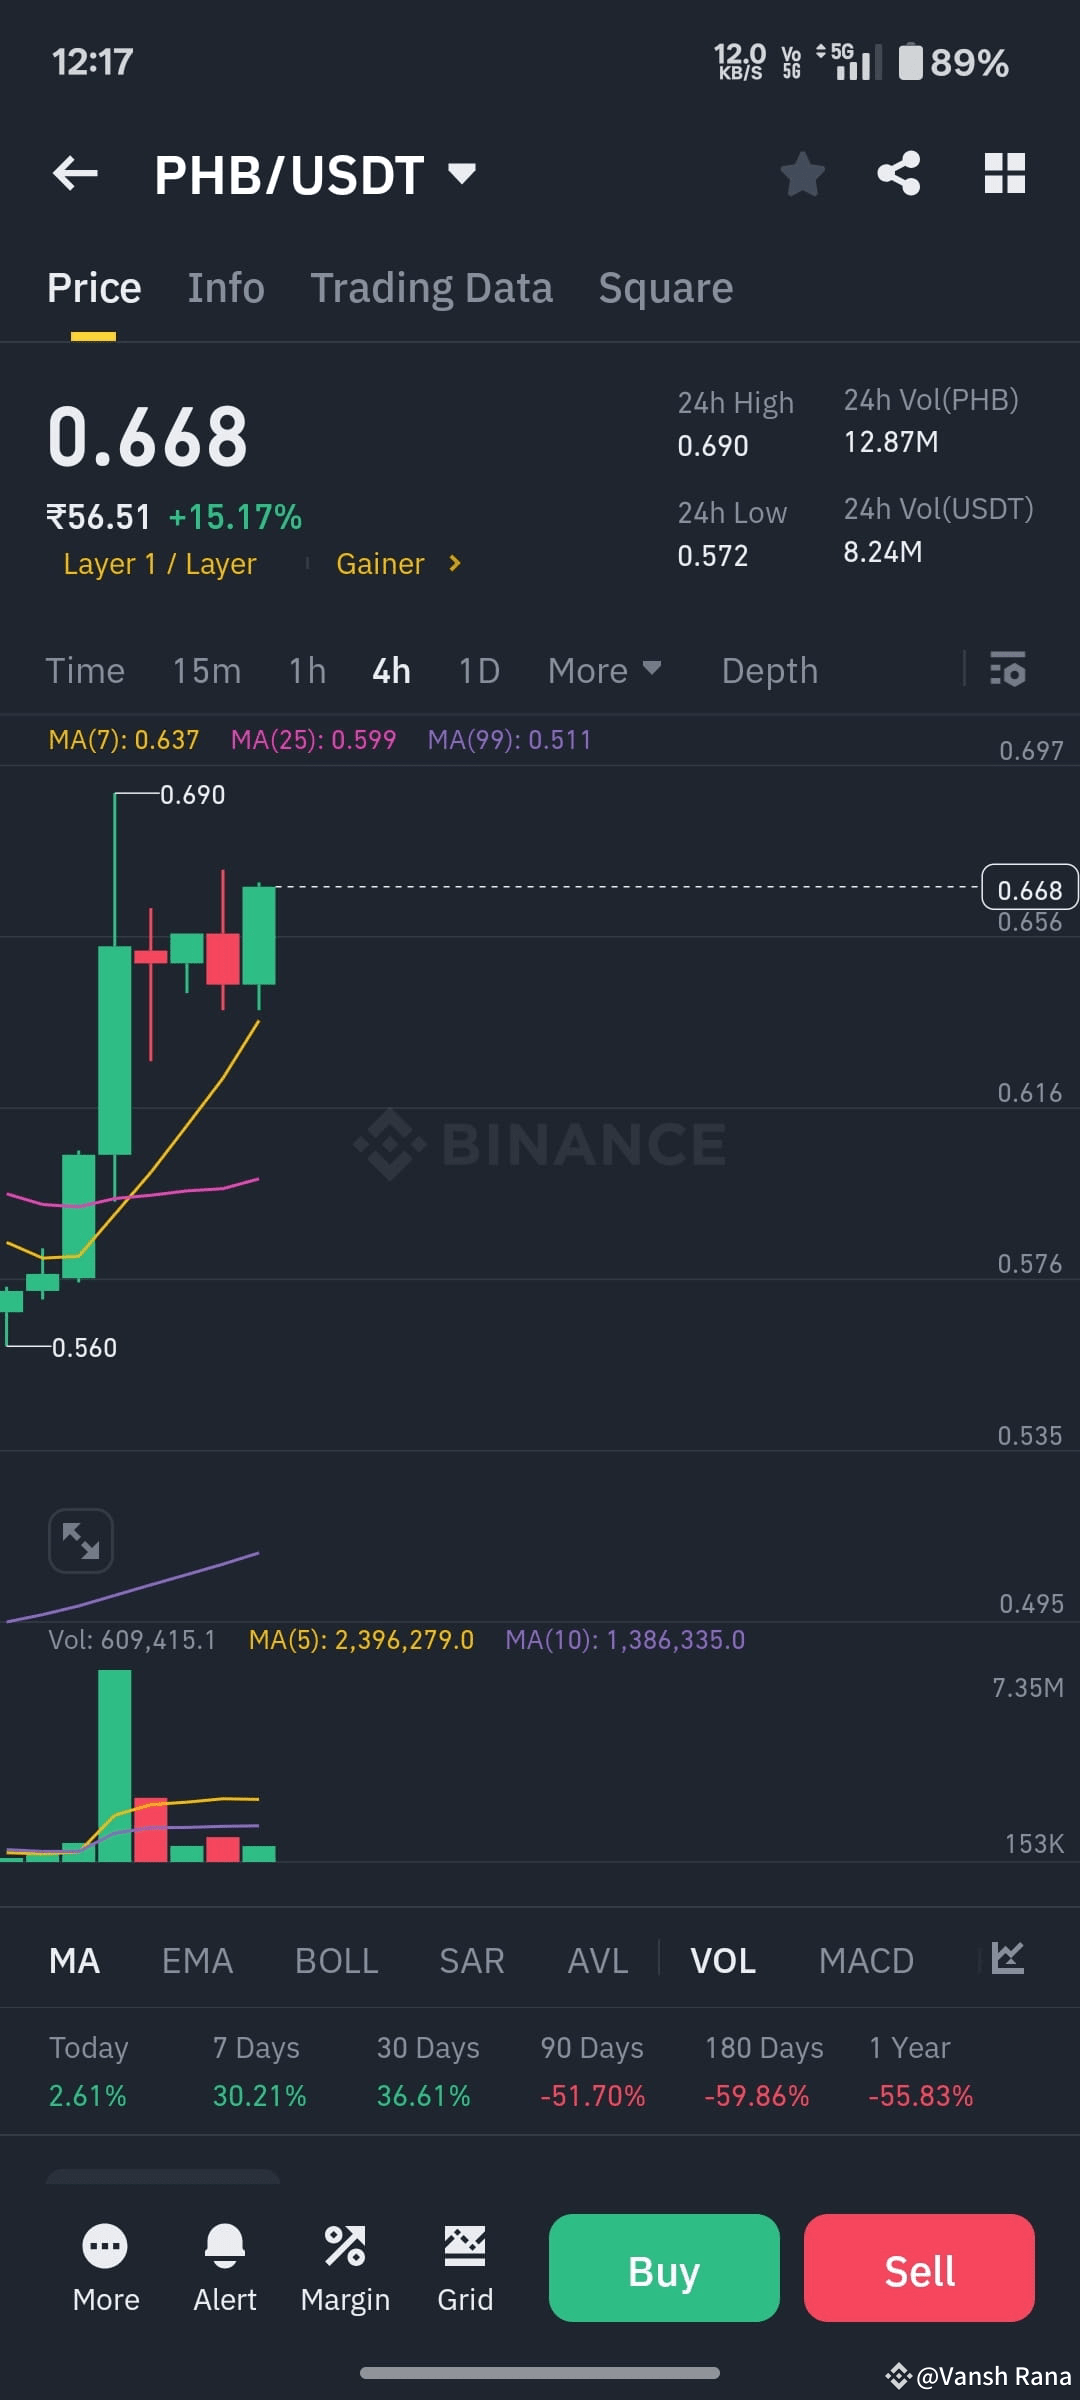Expand chart to fullscreen with arrows icon
Screen dimensions: 1080x2400
(81, 1540)
